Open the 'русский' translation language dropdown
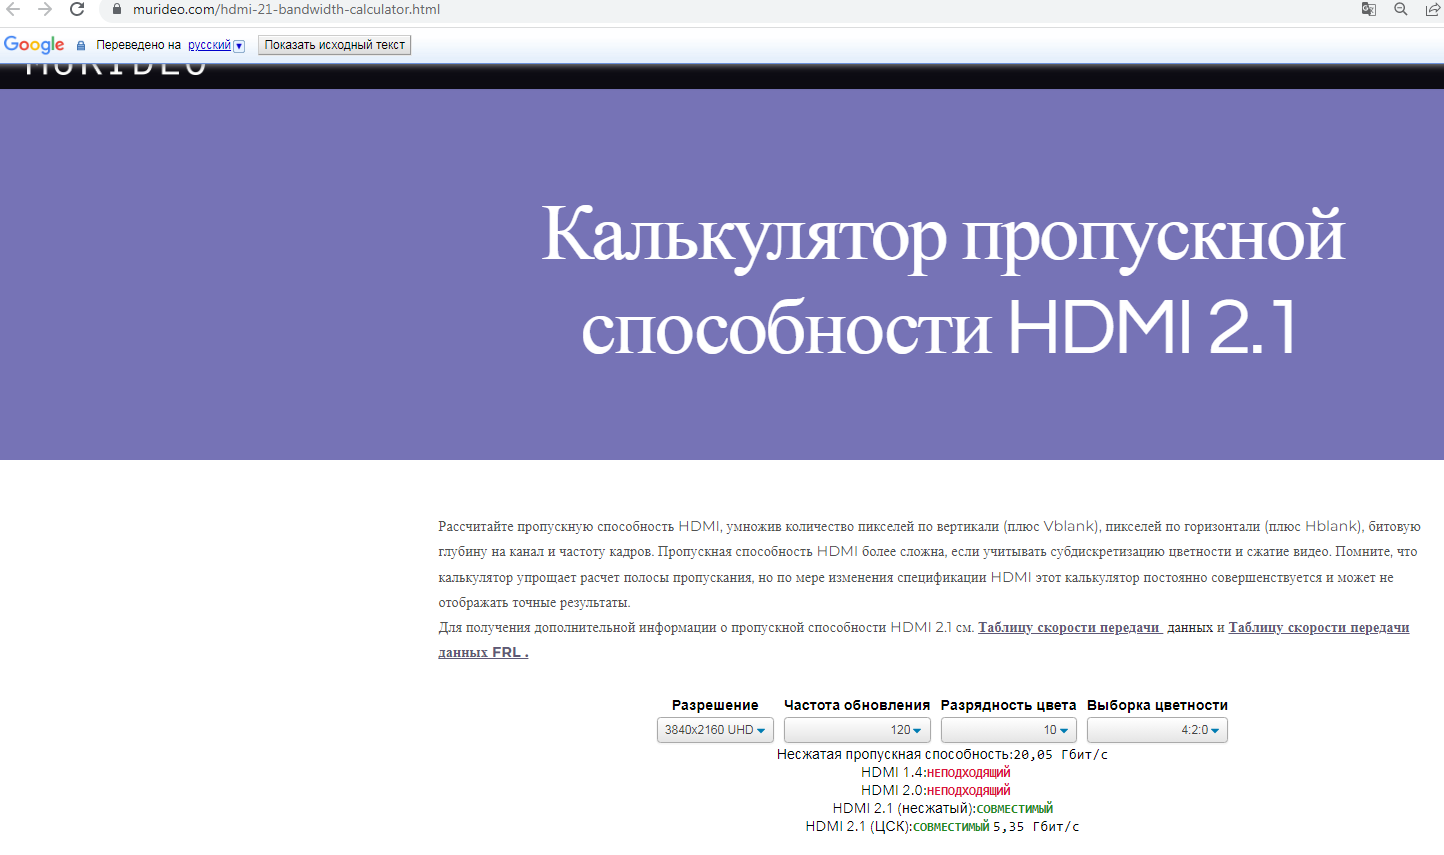1444x855 pixels. 216,45
